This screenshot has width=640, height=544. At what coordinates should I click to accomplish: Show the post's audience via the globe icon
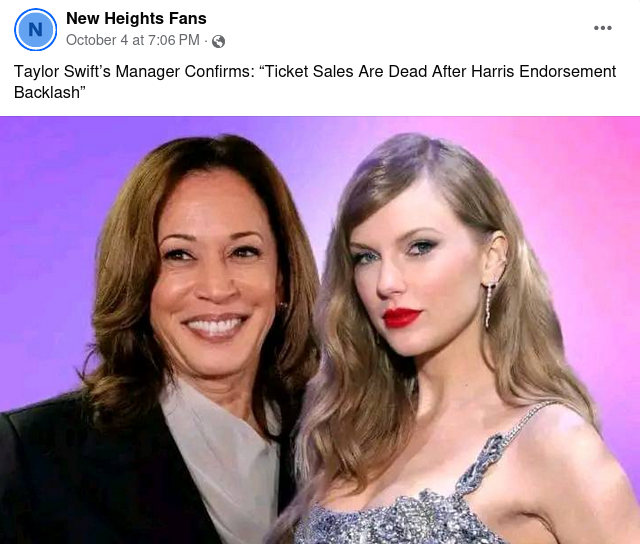click(219, 41)
